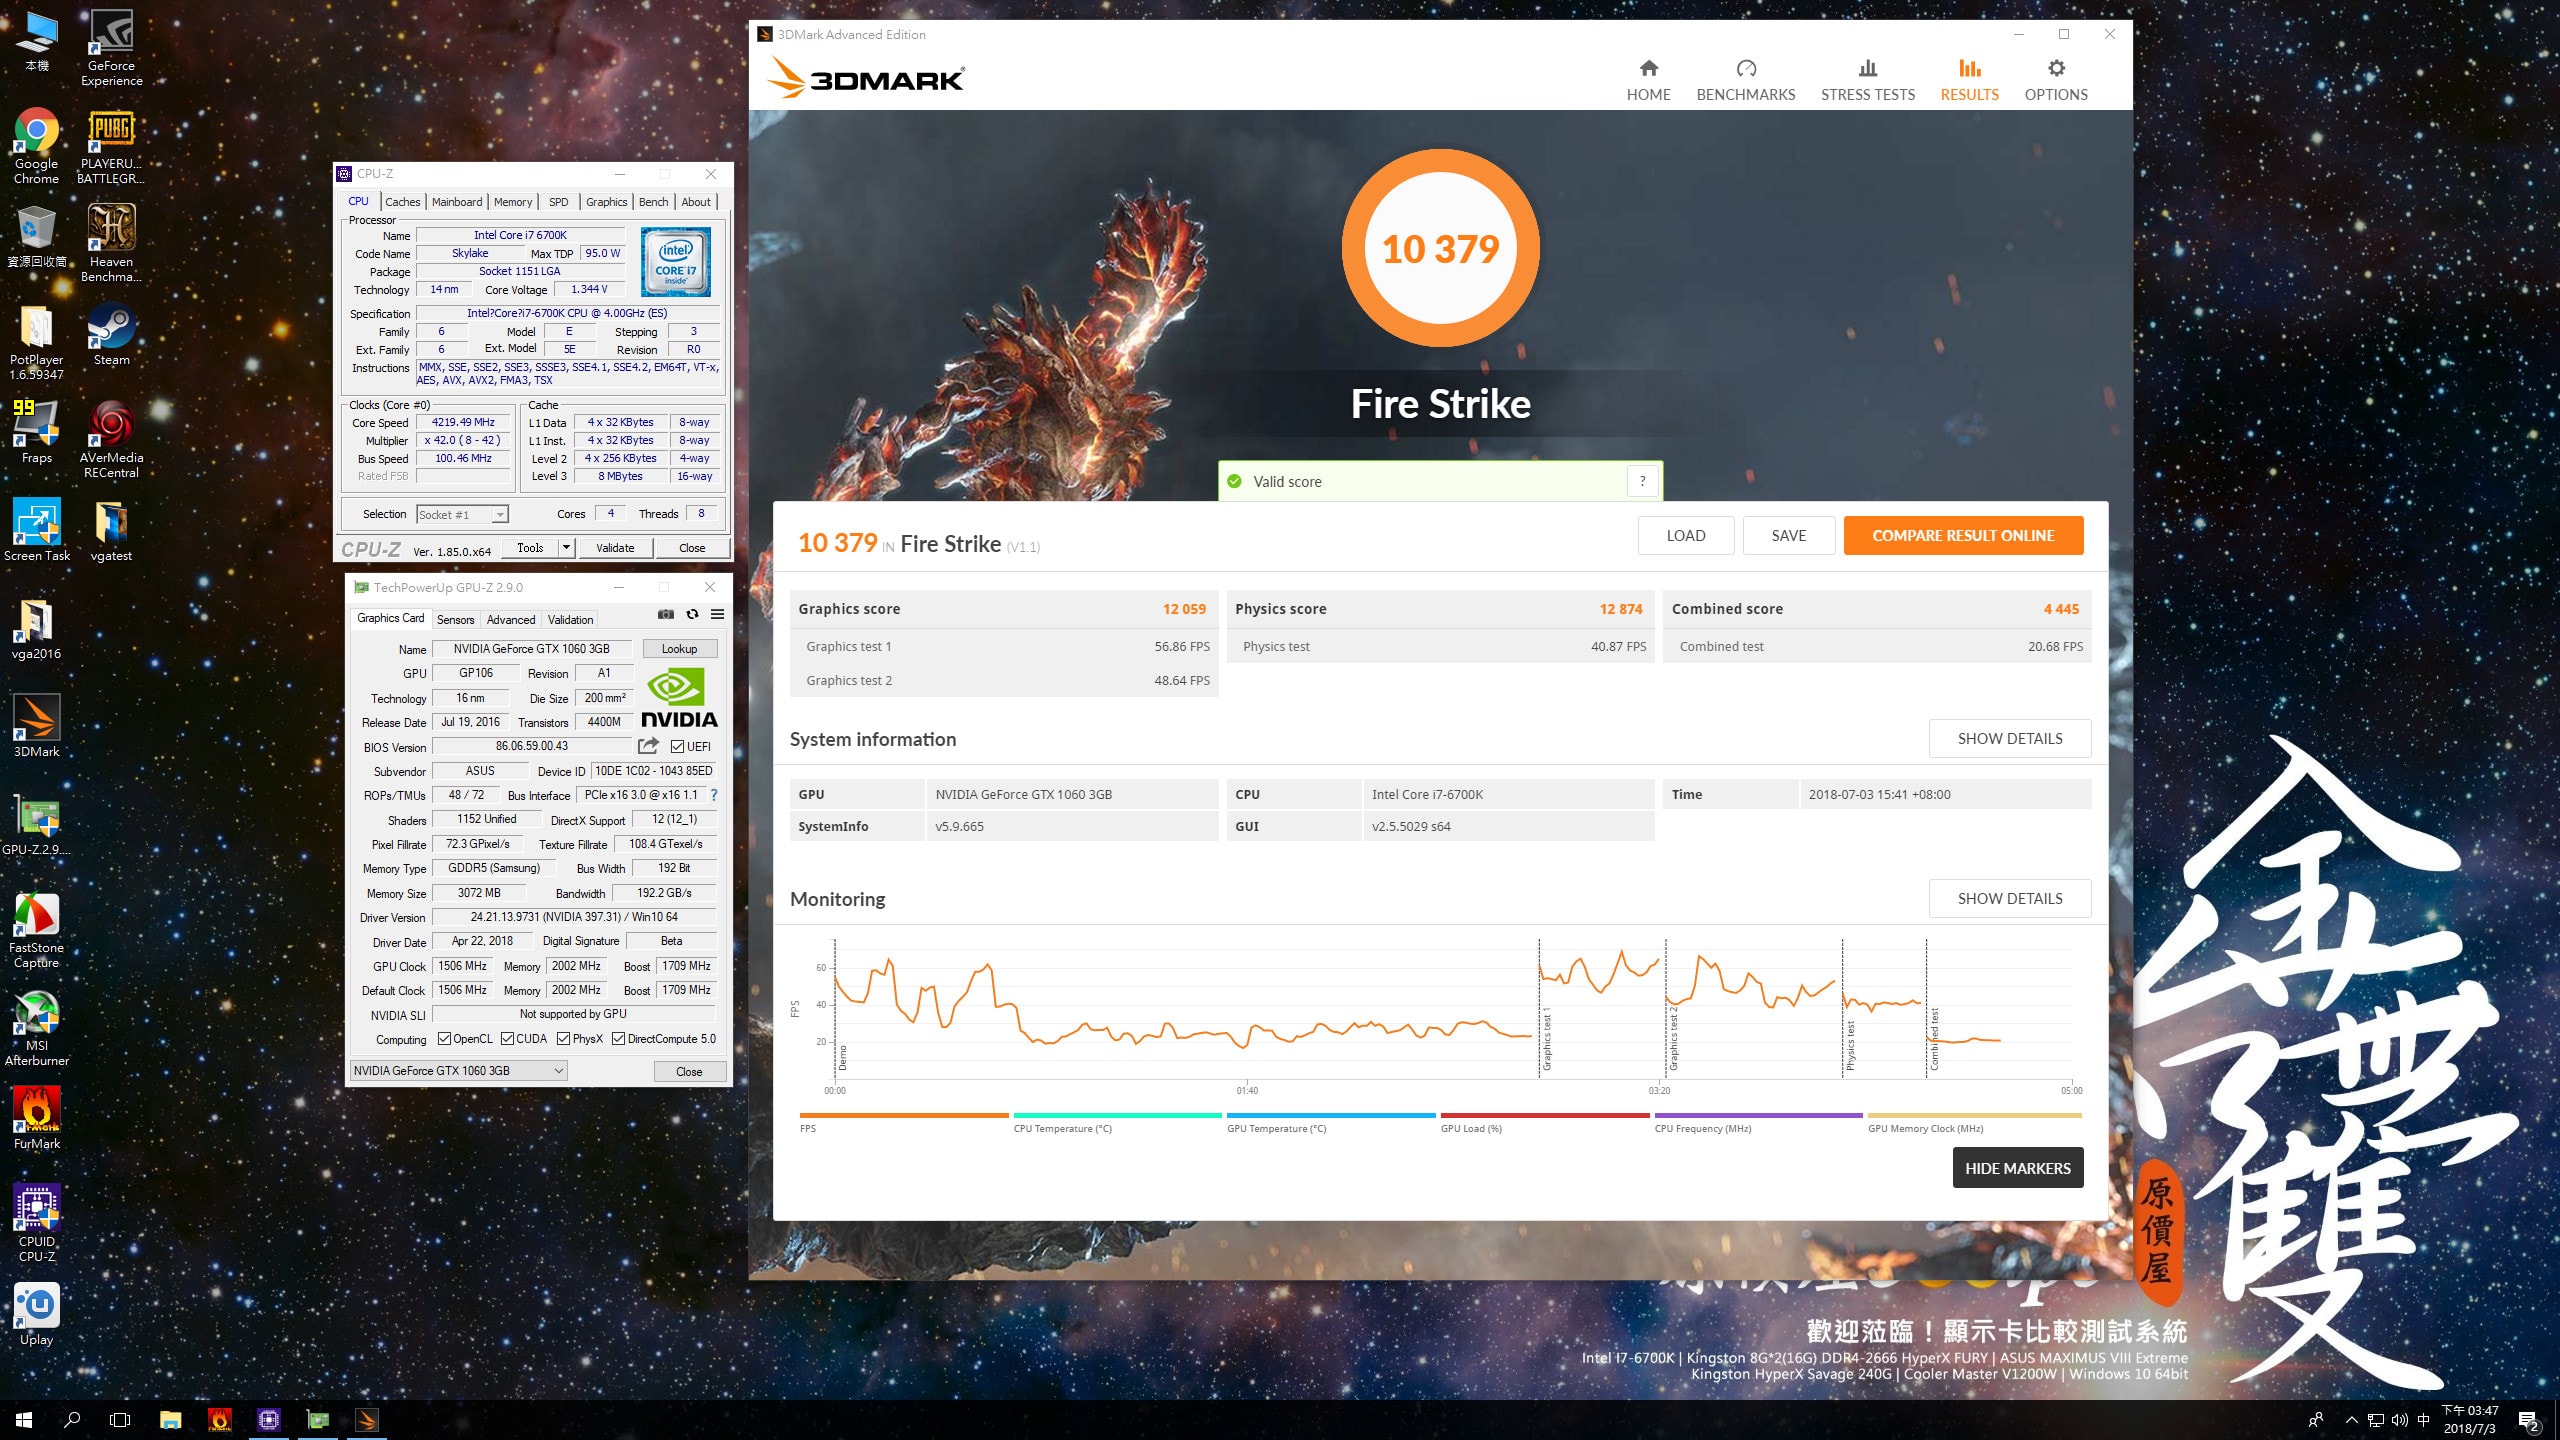Click Compare Result Online button

pos(1962,536)
